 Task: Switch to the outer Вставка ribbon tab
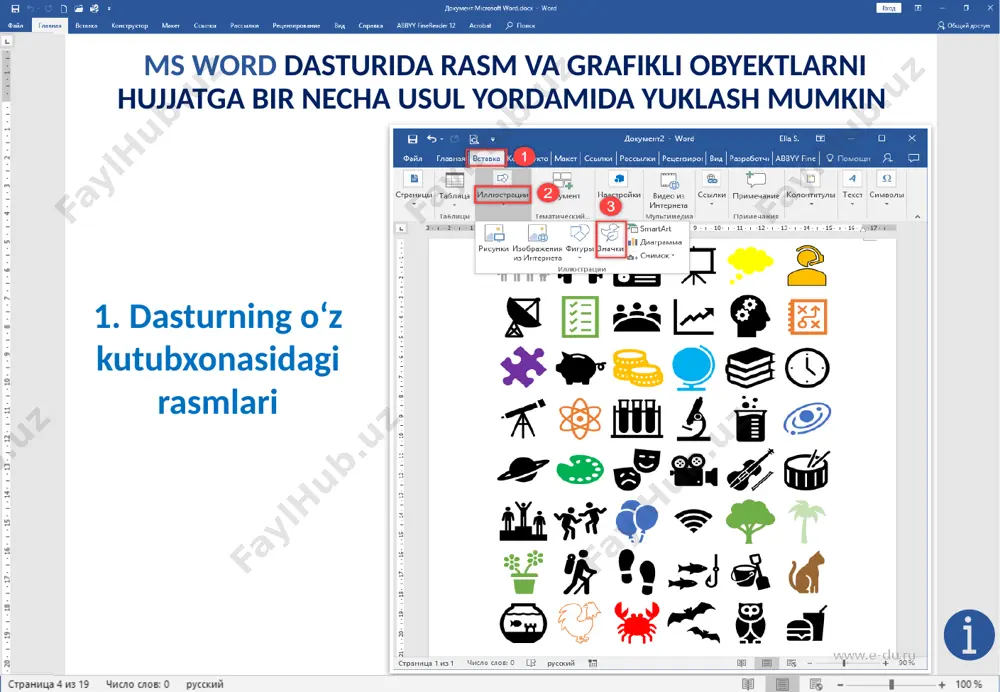point(86,26)
